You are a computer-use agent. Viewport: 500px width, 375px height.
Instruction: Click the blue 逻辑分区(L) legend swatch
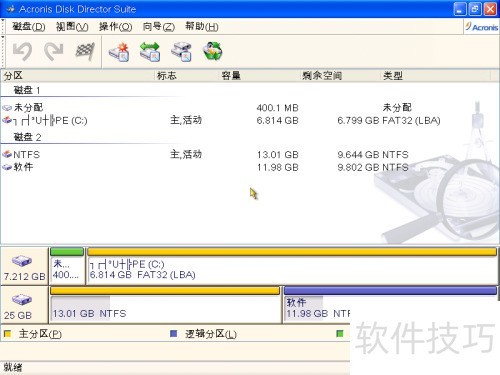pyautogui.click(x=173, y=333)
